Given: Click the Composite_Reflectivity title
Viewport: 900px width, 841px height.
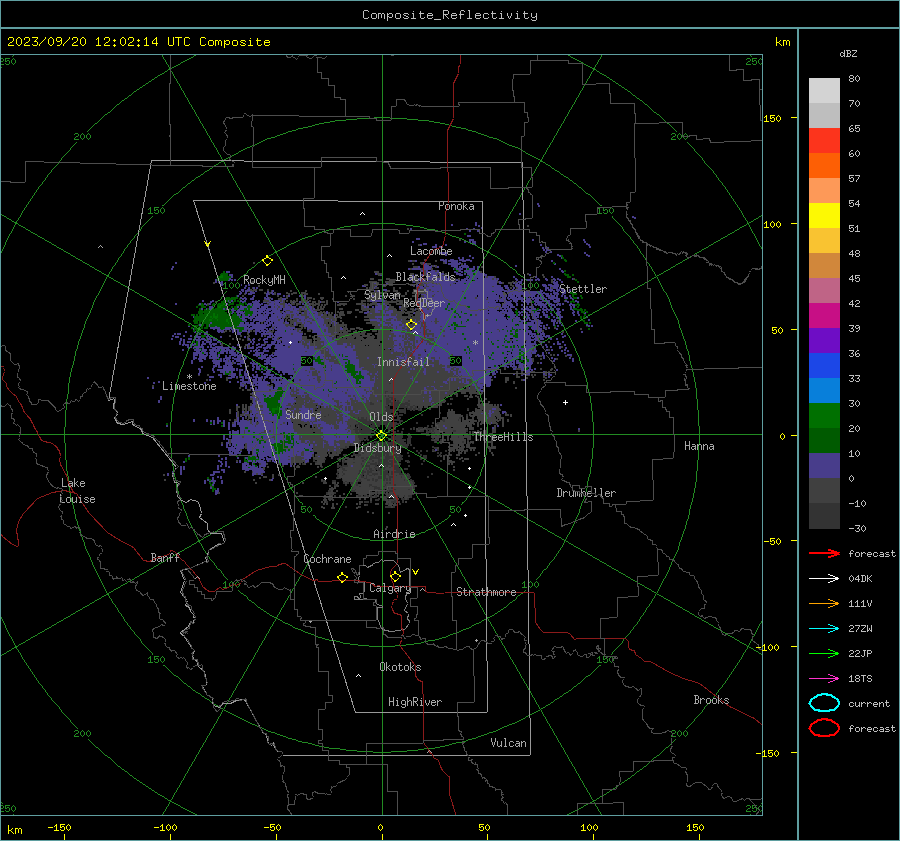Looking at the screenshot, I should (449, 15).
